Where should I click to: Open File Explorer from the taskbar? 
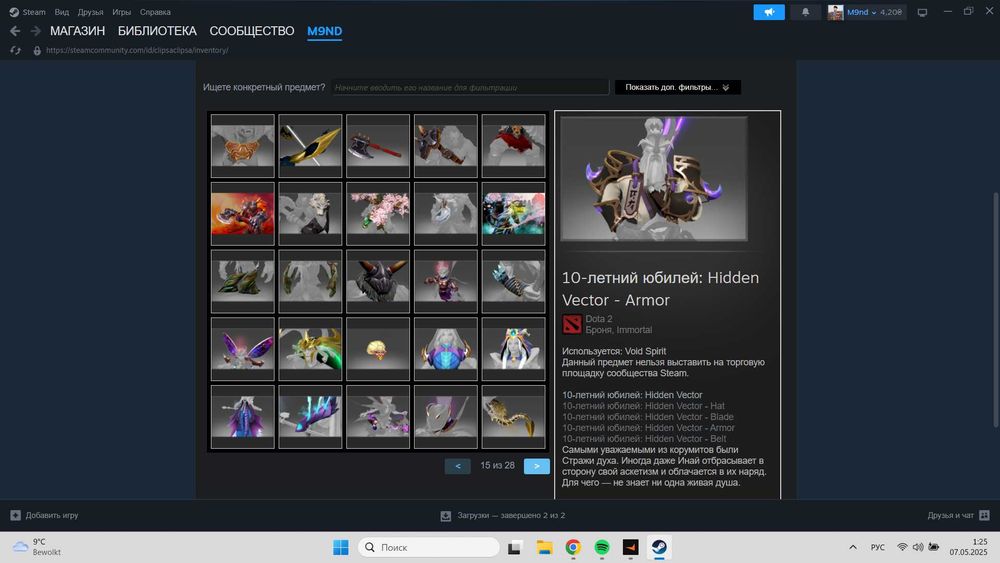tap(544, 547)
